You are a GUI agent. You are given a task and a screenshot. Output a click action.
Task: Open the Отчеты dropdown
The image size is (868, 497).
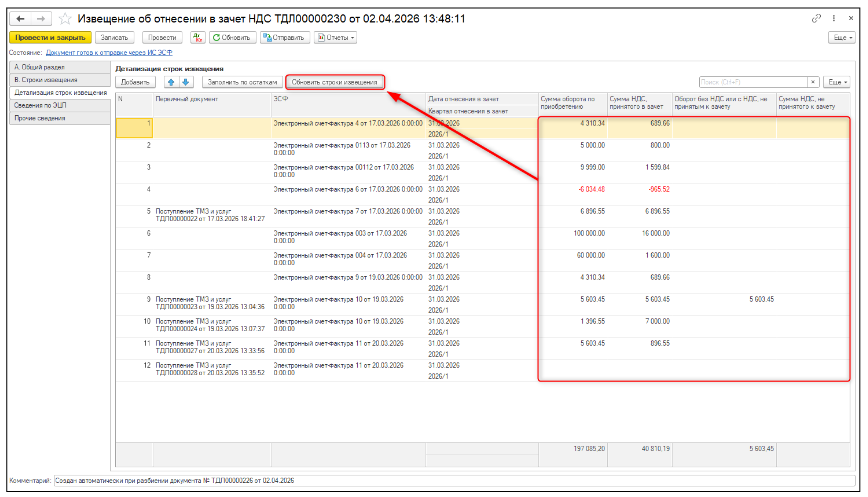coord(336,37)
